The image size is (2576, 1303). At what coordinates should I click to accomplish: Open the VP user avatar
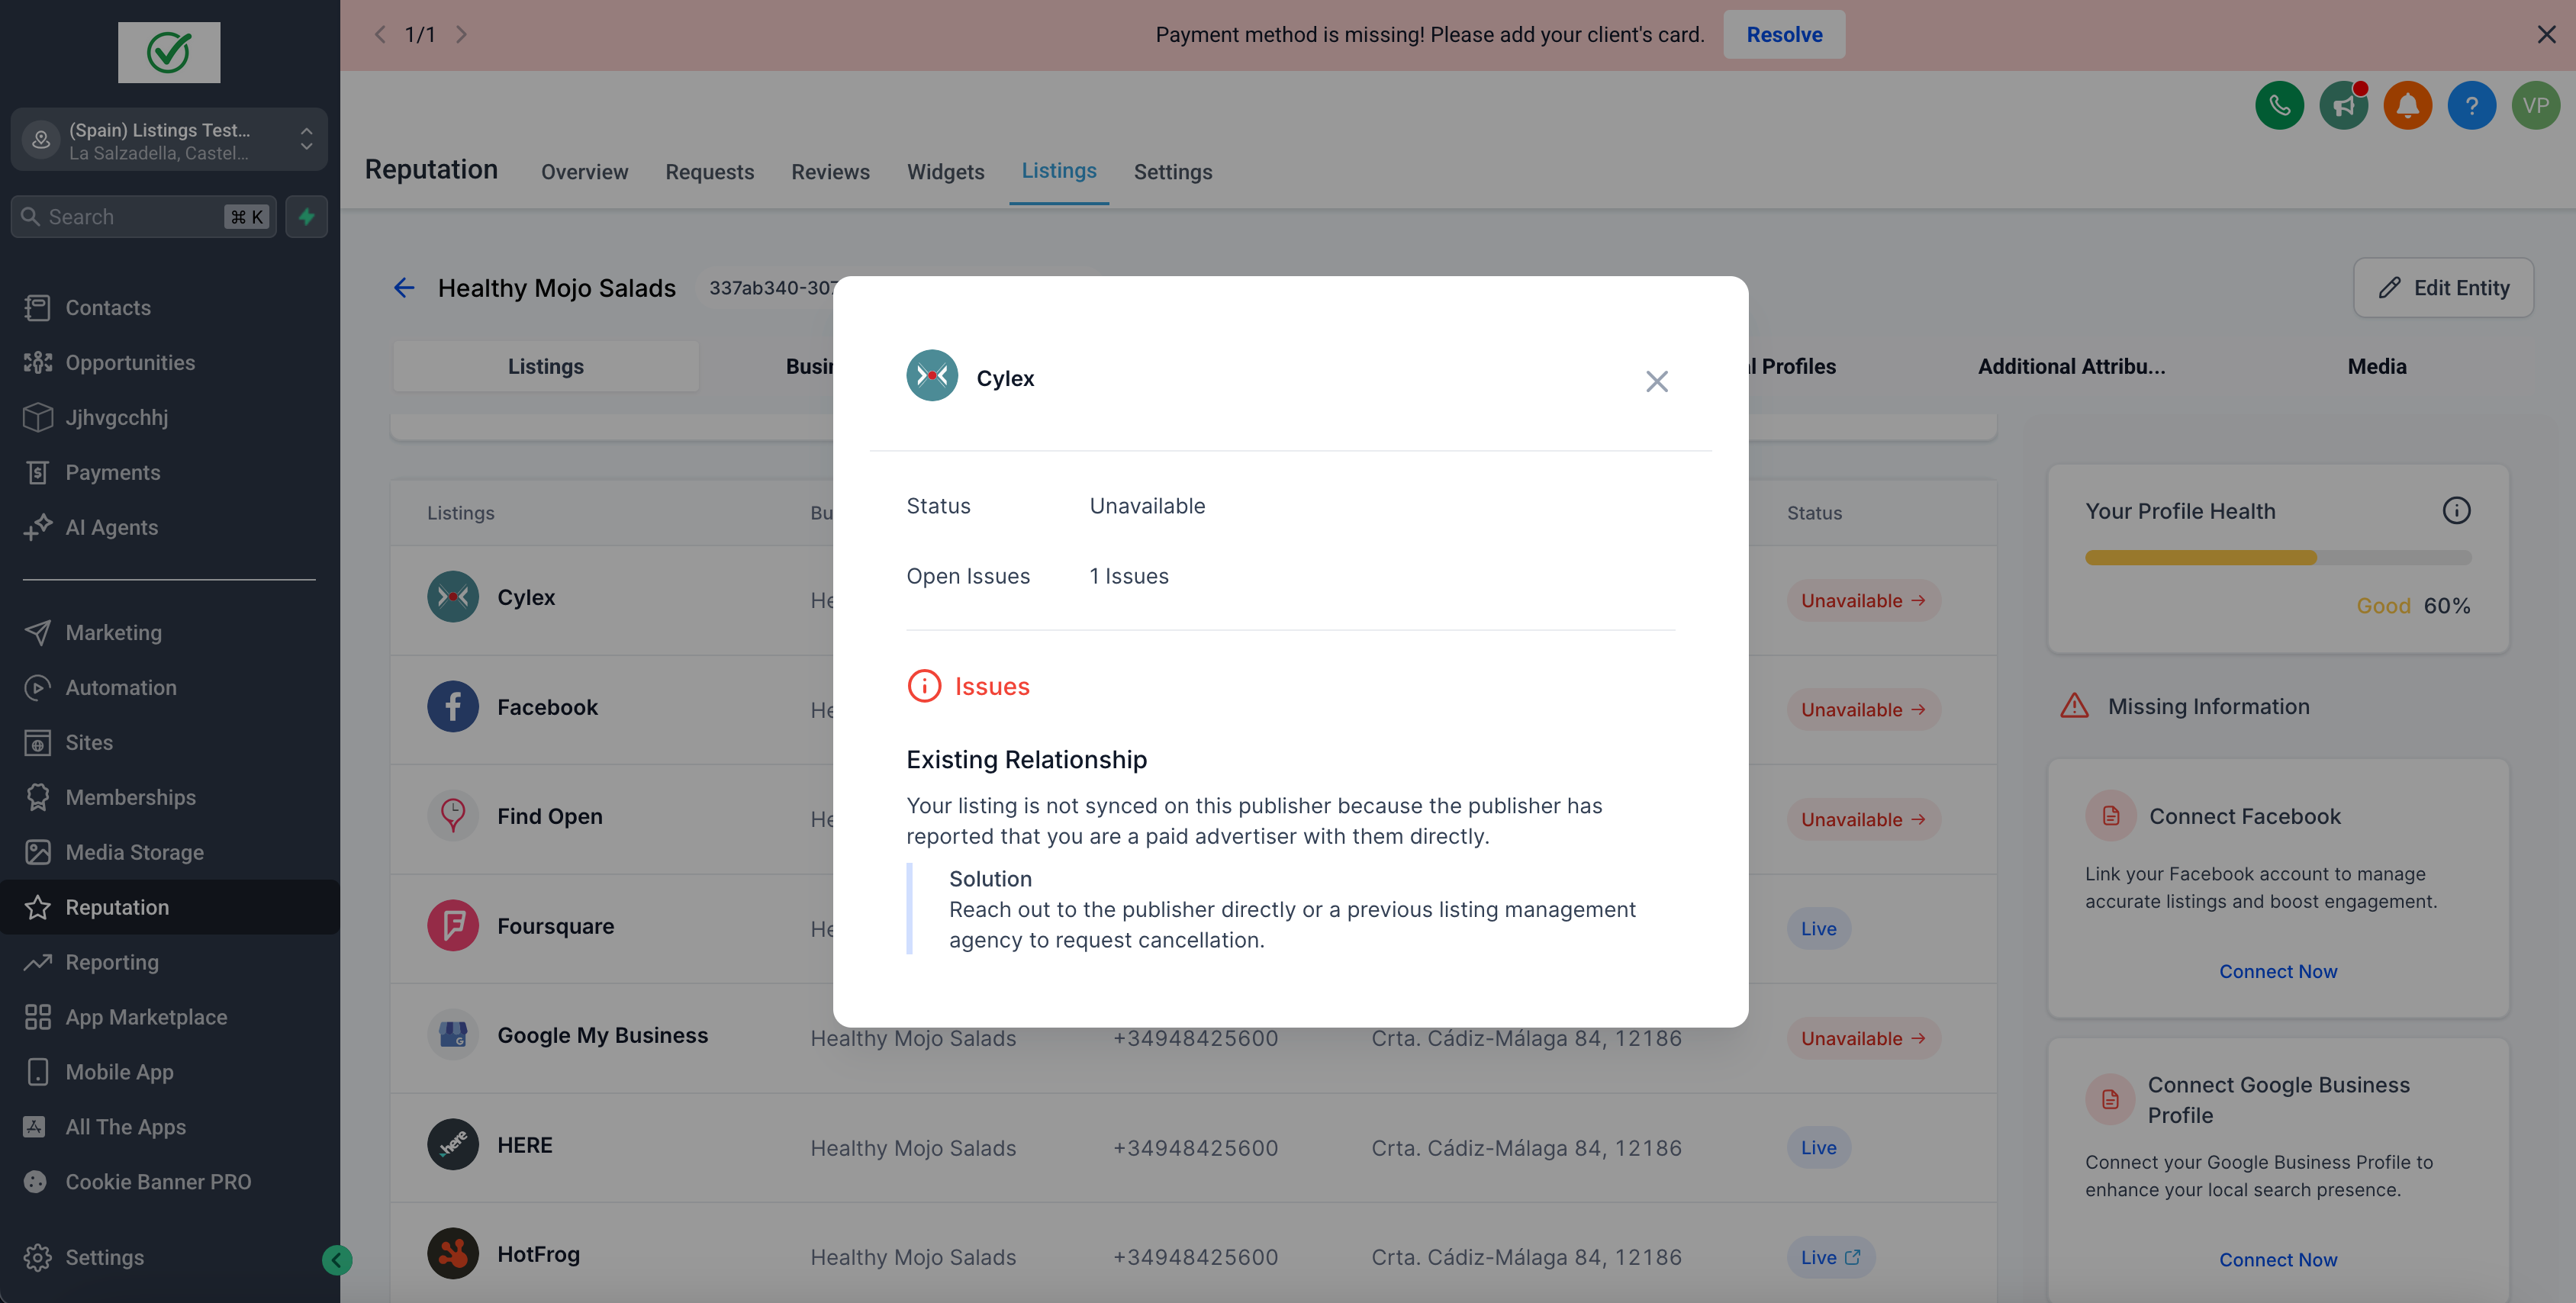(2535, 105)
